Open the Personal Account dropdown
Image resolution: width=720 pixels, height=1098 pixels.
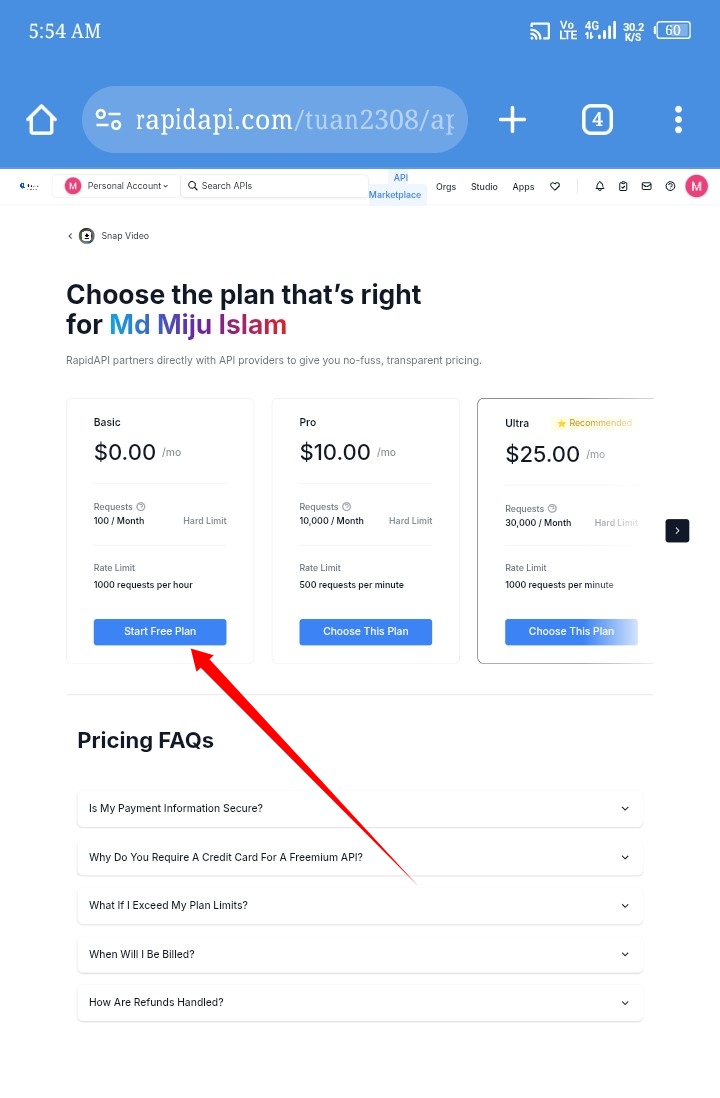pyautogui.click(x=117, y=186)
